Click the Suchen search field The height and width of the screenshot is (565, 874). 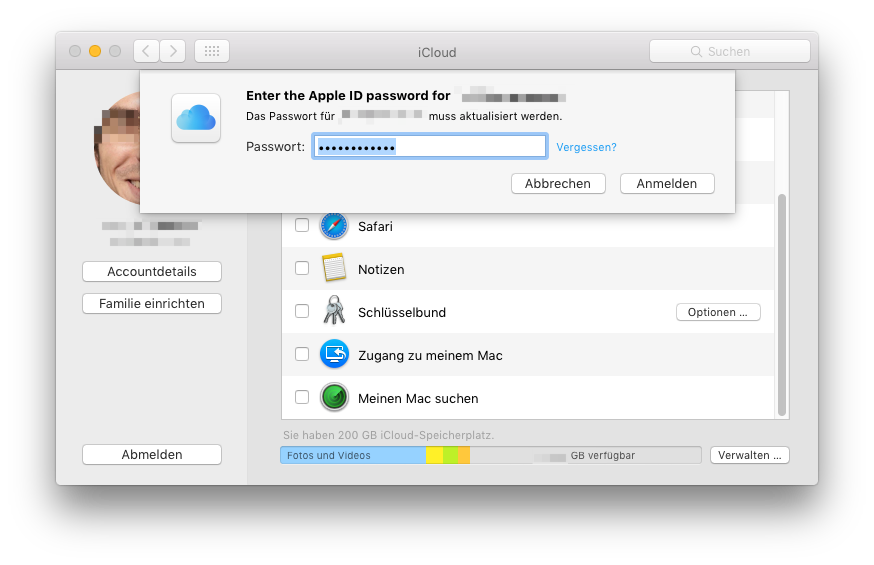(730, 51)
